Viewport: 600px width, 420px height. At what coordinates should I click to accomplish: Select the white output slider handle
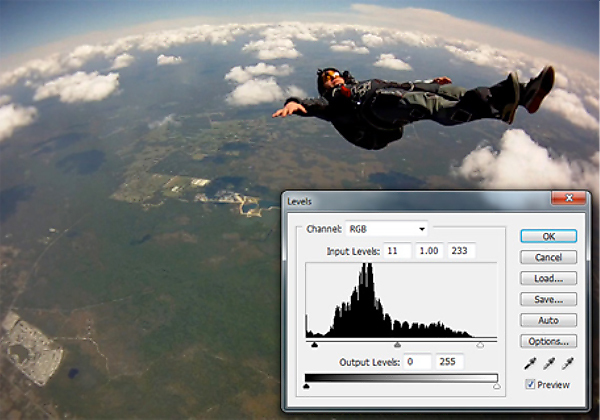(x=497, y=387)
